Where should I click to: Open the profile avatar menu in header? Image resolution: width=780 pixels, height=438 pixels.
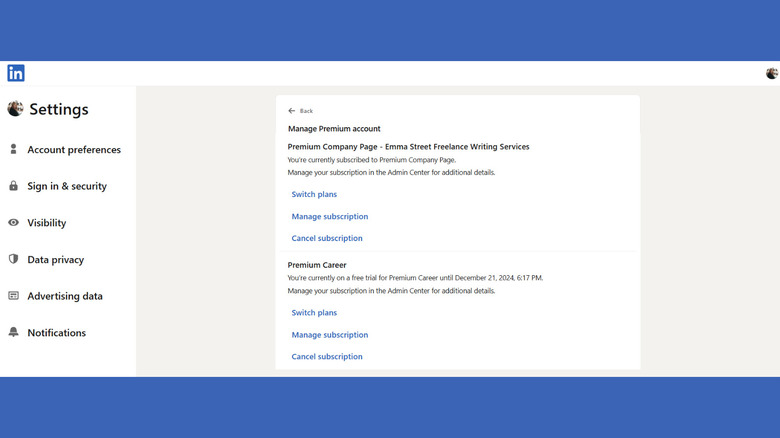(x=772, y=74)
